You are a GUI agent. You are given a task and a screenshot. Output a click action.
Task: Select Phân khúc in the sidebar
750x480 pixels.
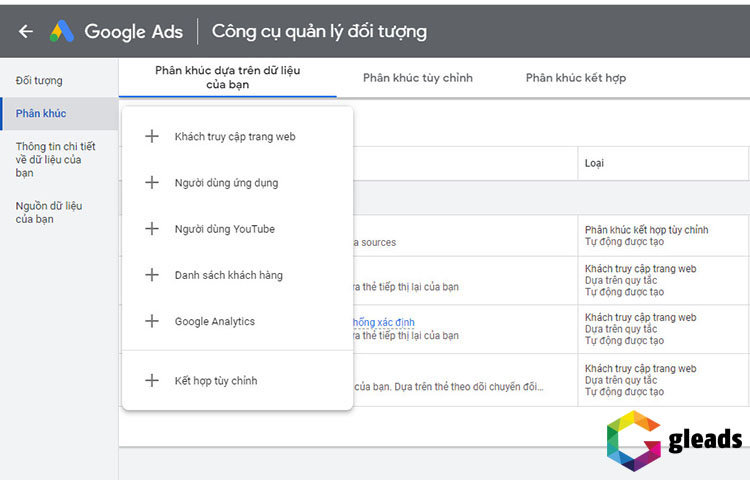click(x=59, y=113)
